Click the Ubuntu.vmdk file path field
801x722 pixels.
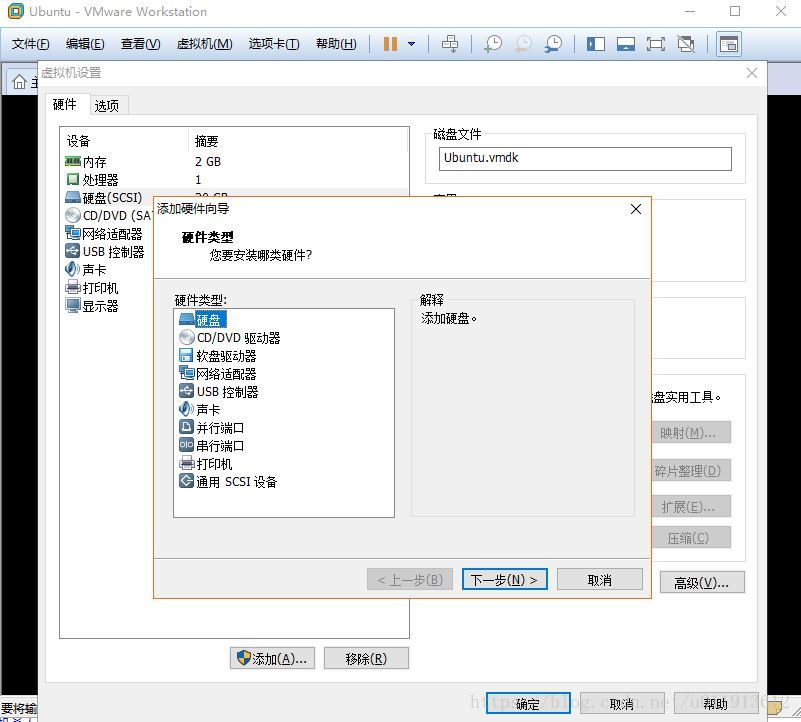point(585,158)
